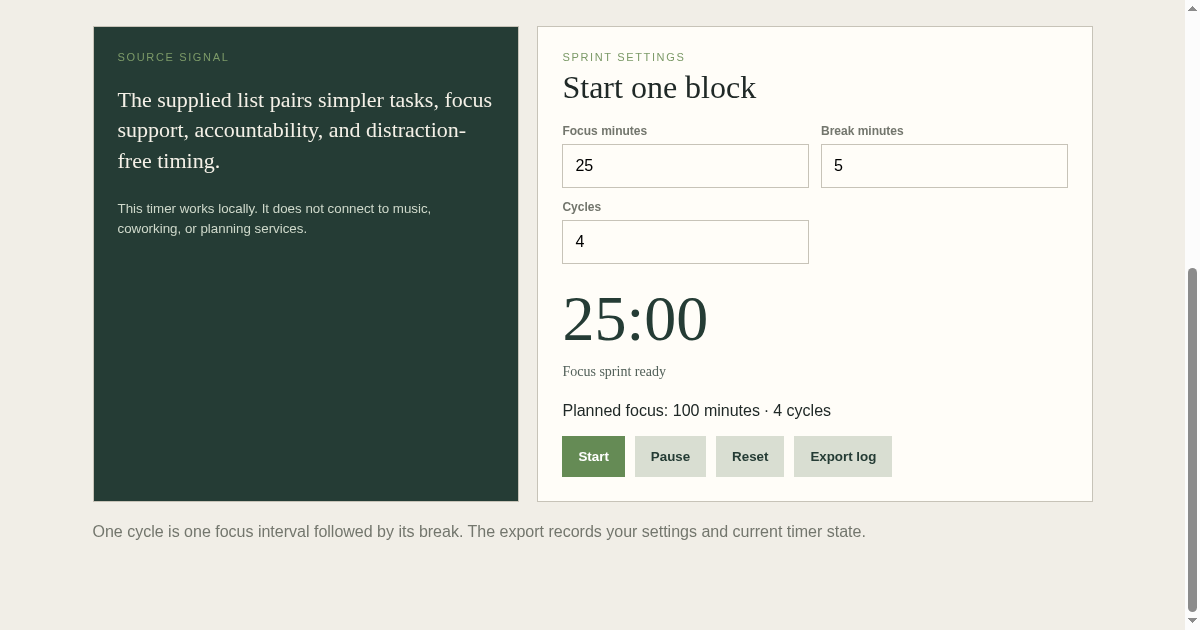Click the scrollbar up arrow
This screenshot has height=630, width=1200.
1192,8
